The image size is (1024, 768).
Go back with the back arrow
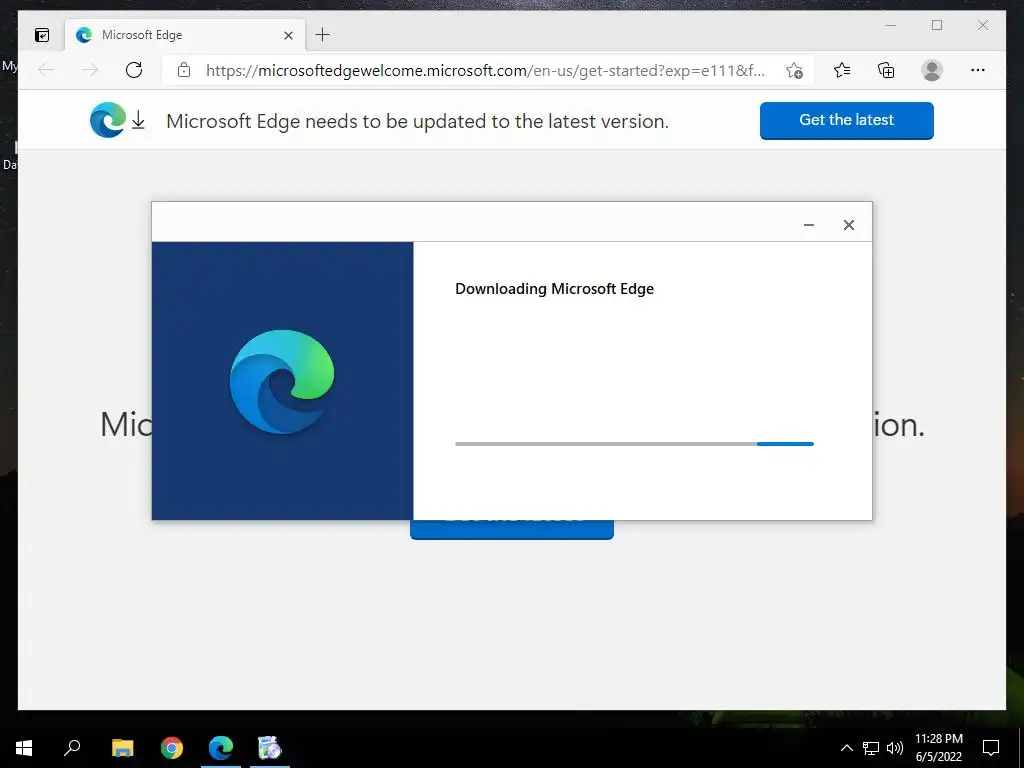click(46, 70)
